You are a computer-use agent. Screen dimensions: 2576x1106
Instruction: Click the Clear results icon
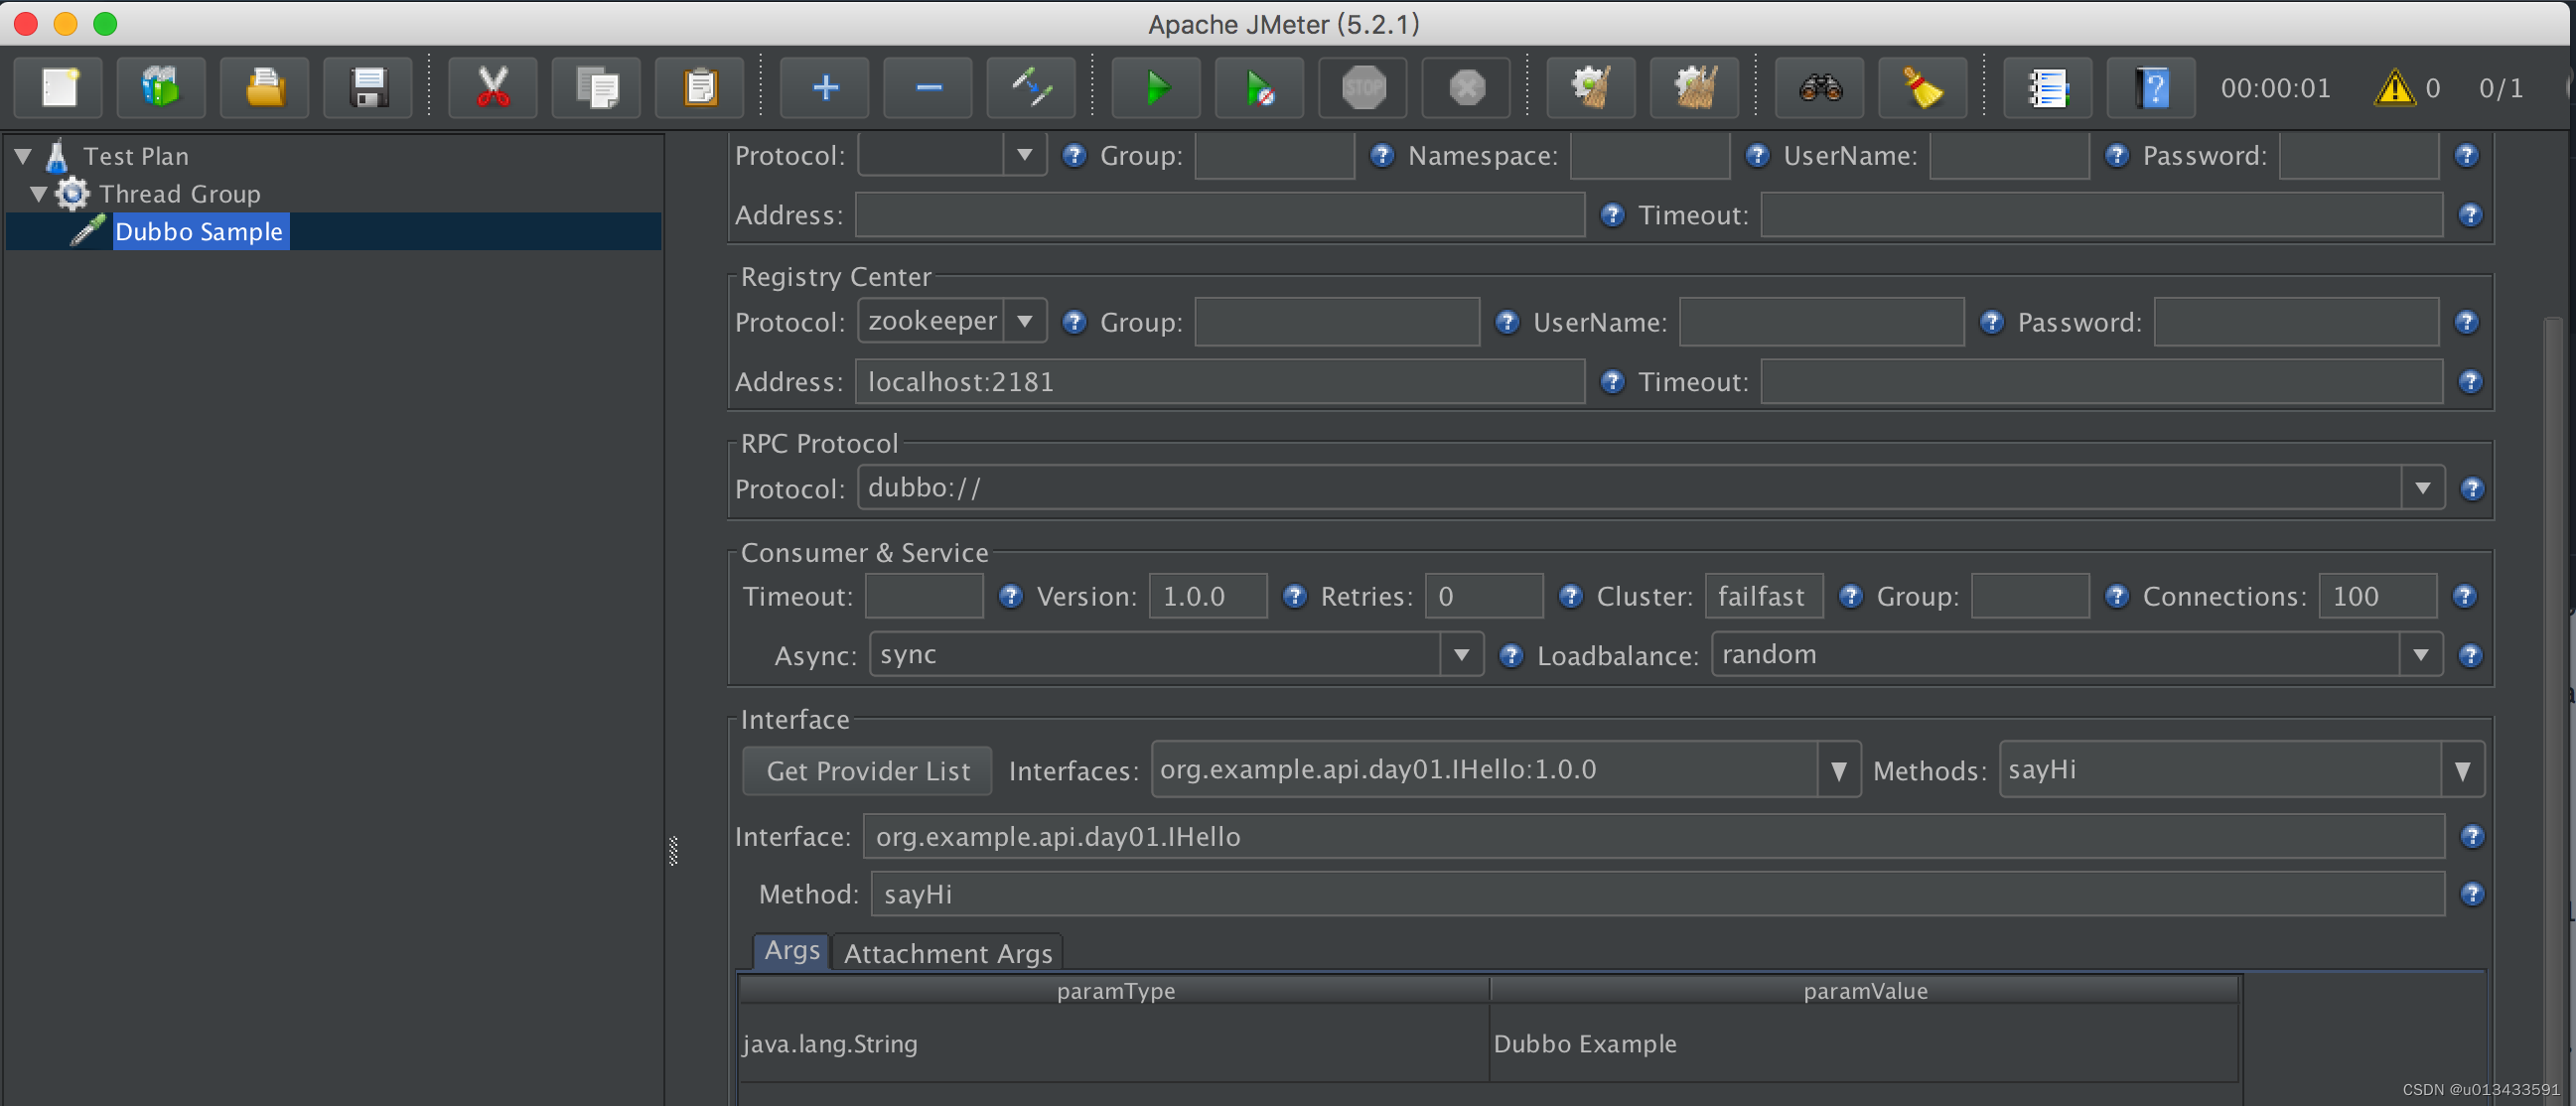[1591, 88]
